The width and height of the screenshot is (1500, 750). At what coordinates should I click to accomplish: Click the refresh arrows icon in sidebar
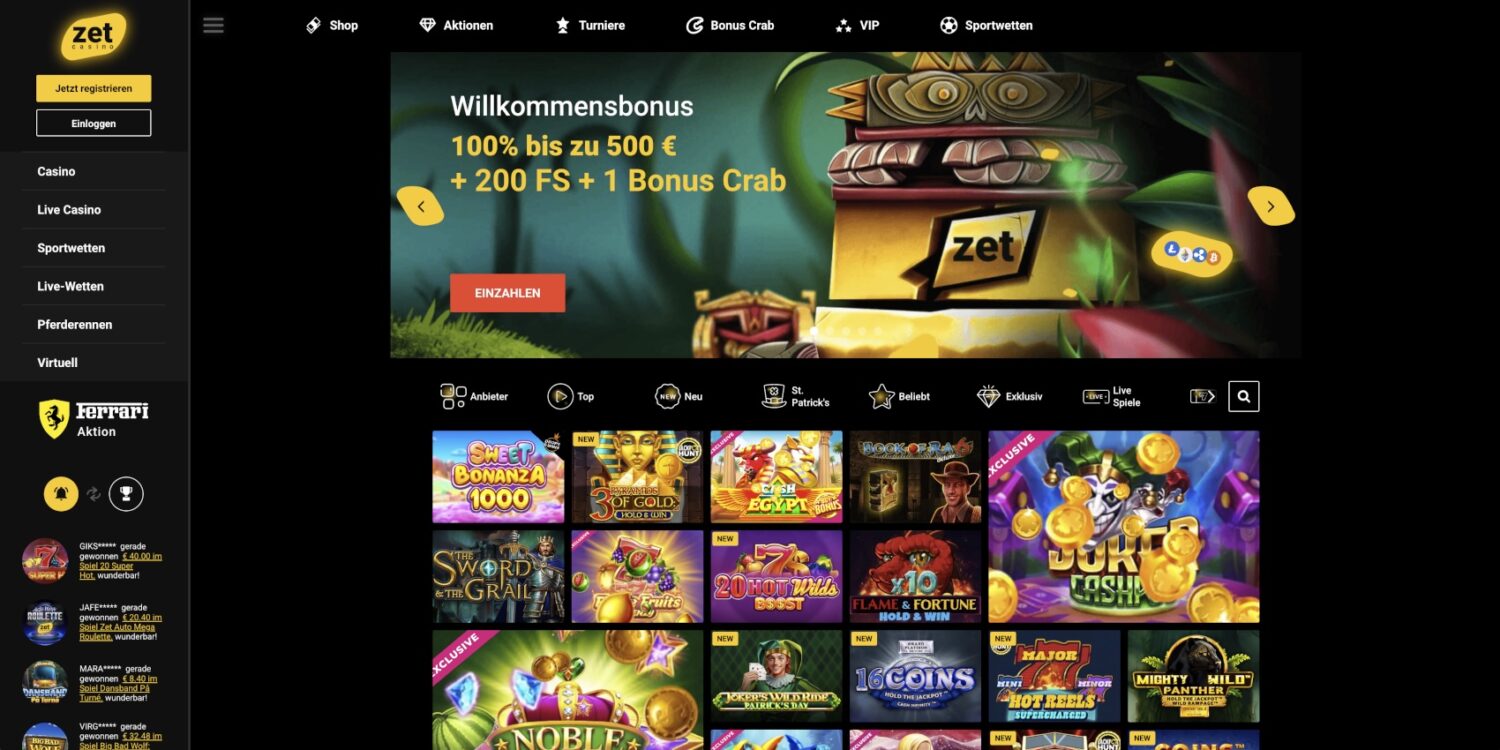(94, 493)
